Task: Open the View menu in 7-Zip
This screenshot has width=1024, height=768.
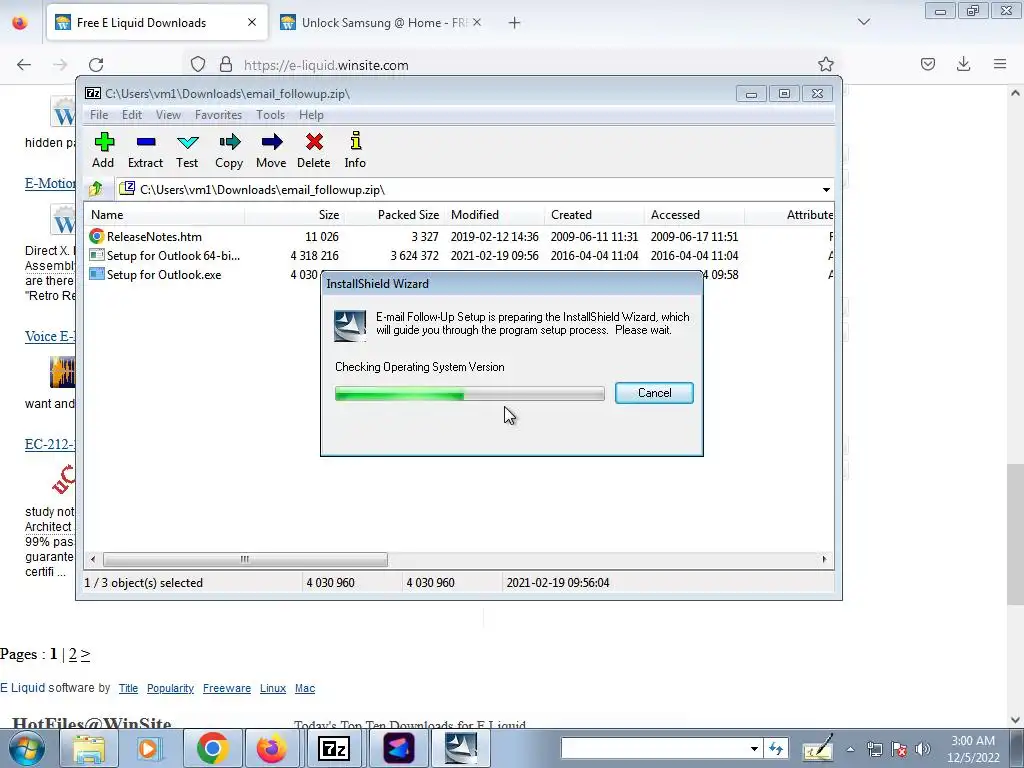Action: (x=168, y=115)
